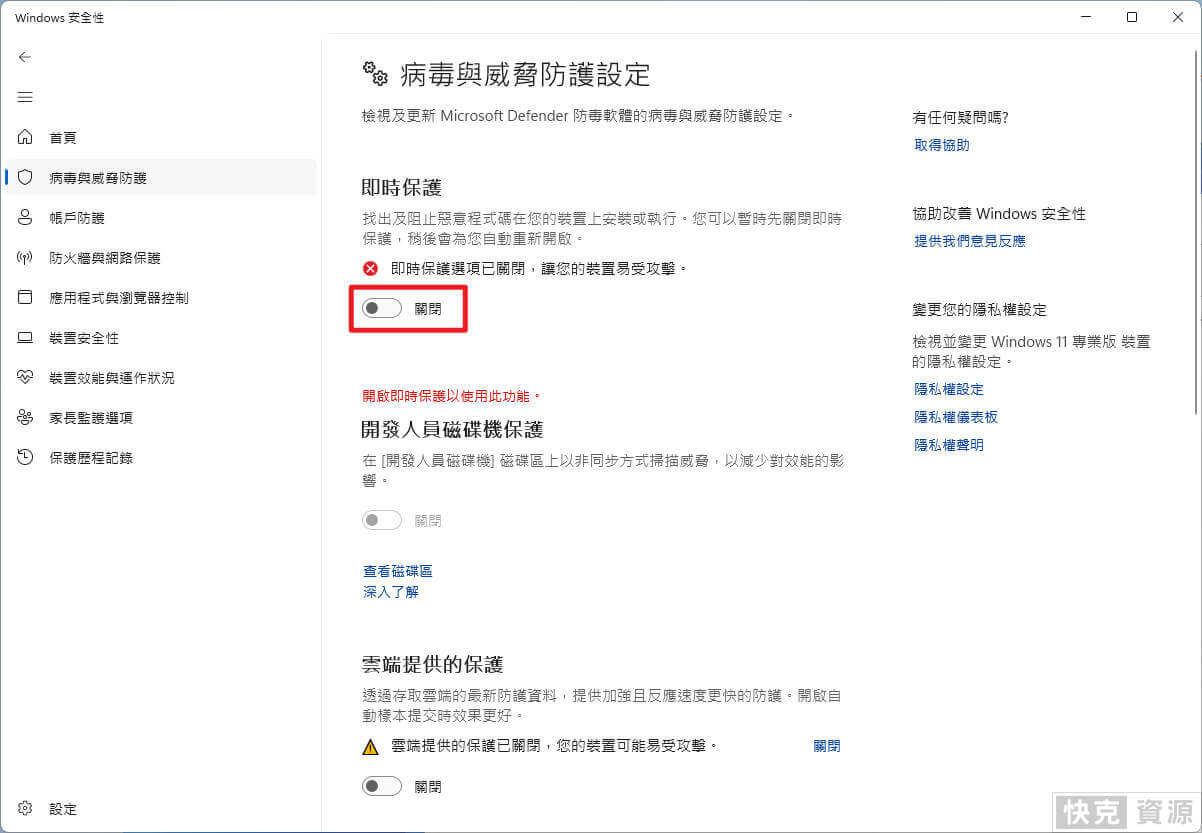Click the heart icon for 裝置效能與運作狀況
This screenshot has height=833, width=1202.
point(26,377)
